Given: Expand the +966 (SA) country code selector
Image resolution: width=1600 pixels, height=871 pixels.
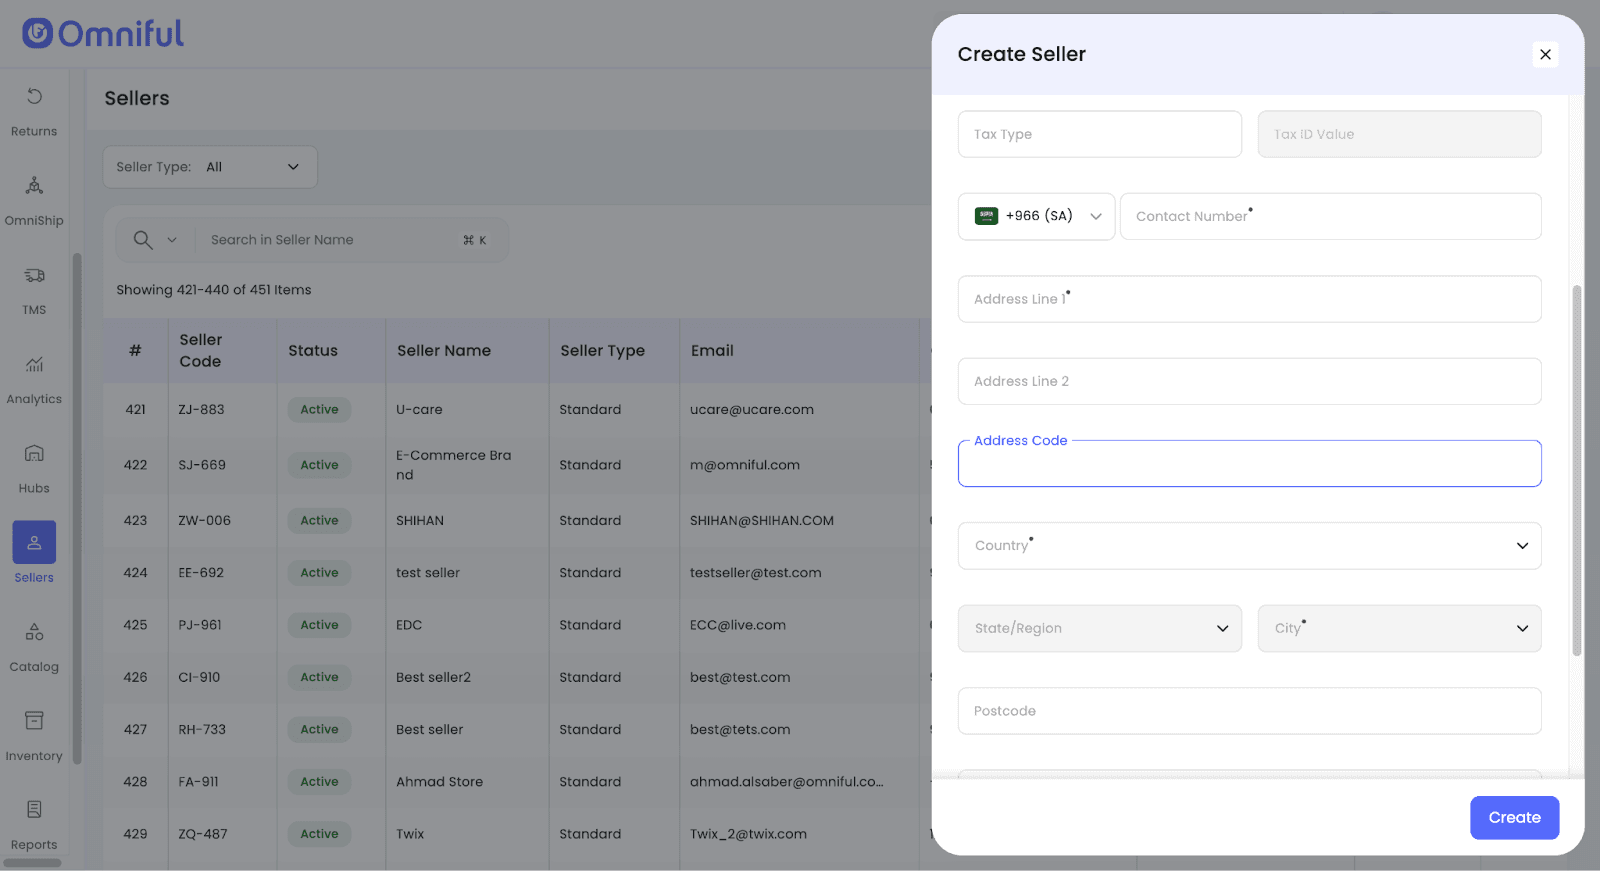Looking at the screenshot, I should (1036, 216).
